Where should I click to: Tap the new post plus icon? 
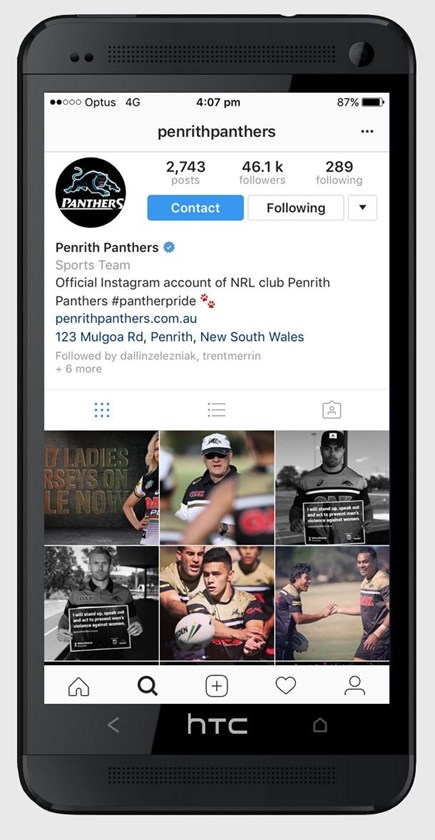216,686
